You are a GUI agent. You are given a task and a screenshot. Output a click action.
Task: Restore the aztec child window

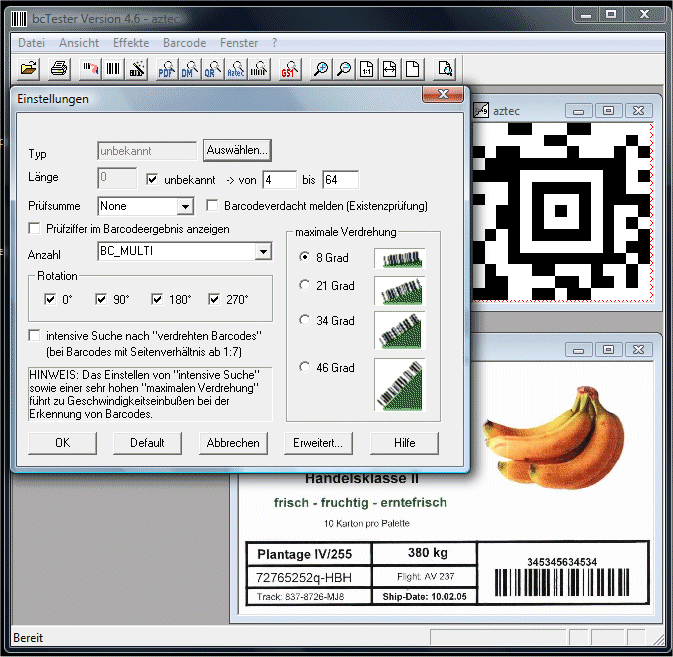pyautogui.click(x=608, y=110)
